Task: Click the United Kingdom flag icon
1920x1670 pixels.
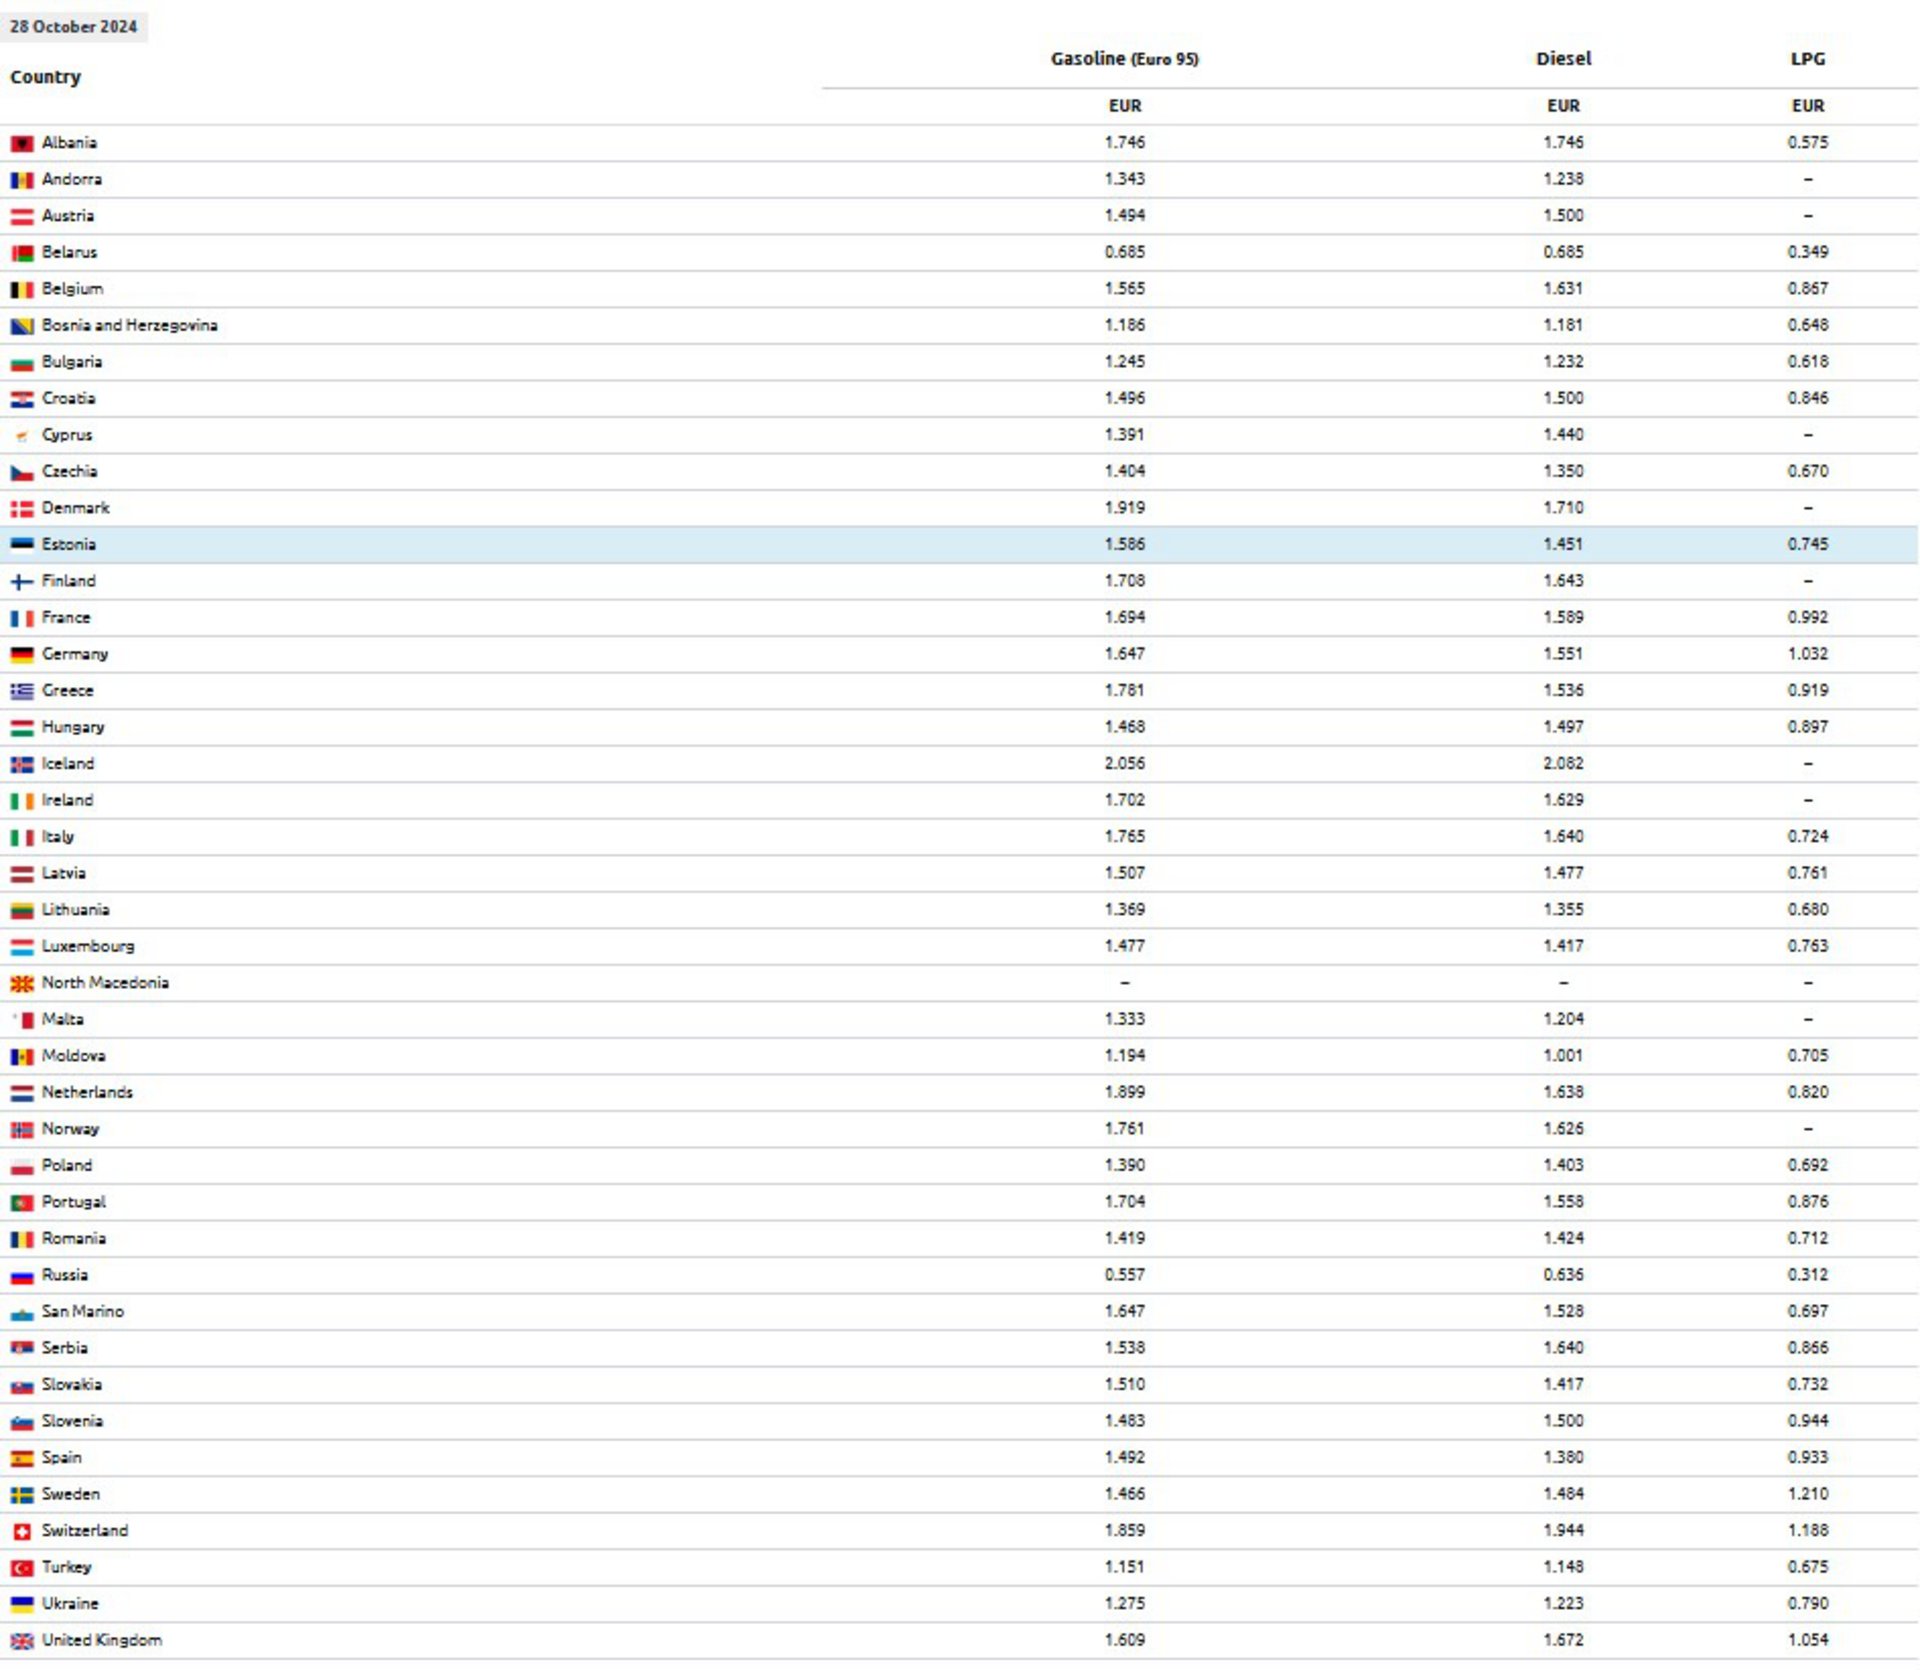Action: pyautogui.click(x=22, y=1641)
